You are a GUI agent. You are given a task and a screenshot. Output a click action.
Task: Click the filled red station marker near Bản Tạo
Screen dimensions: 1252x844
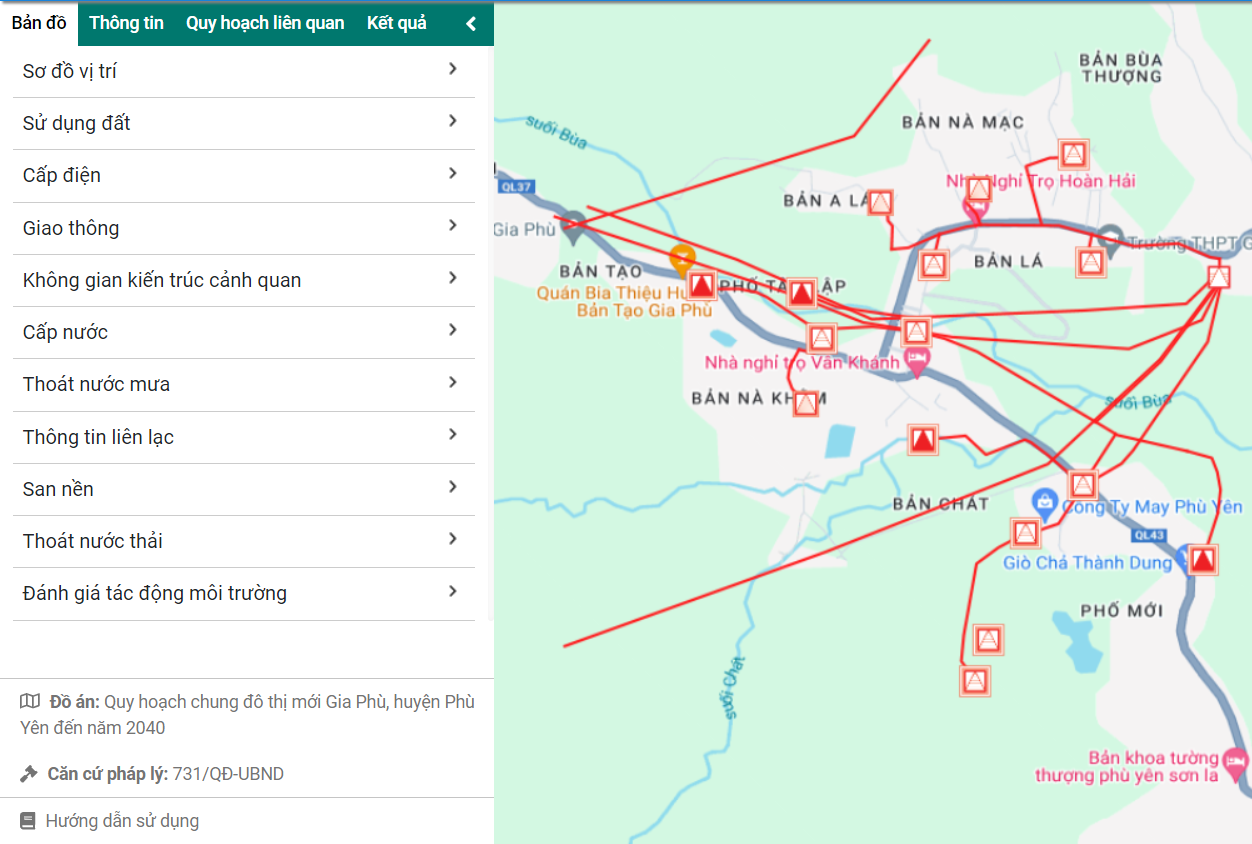702,287
